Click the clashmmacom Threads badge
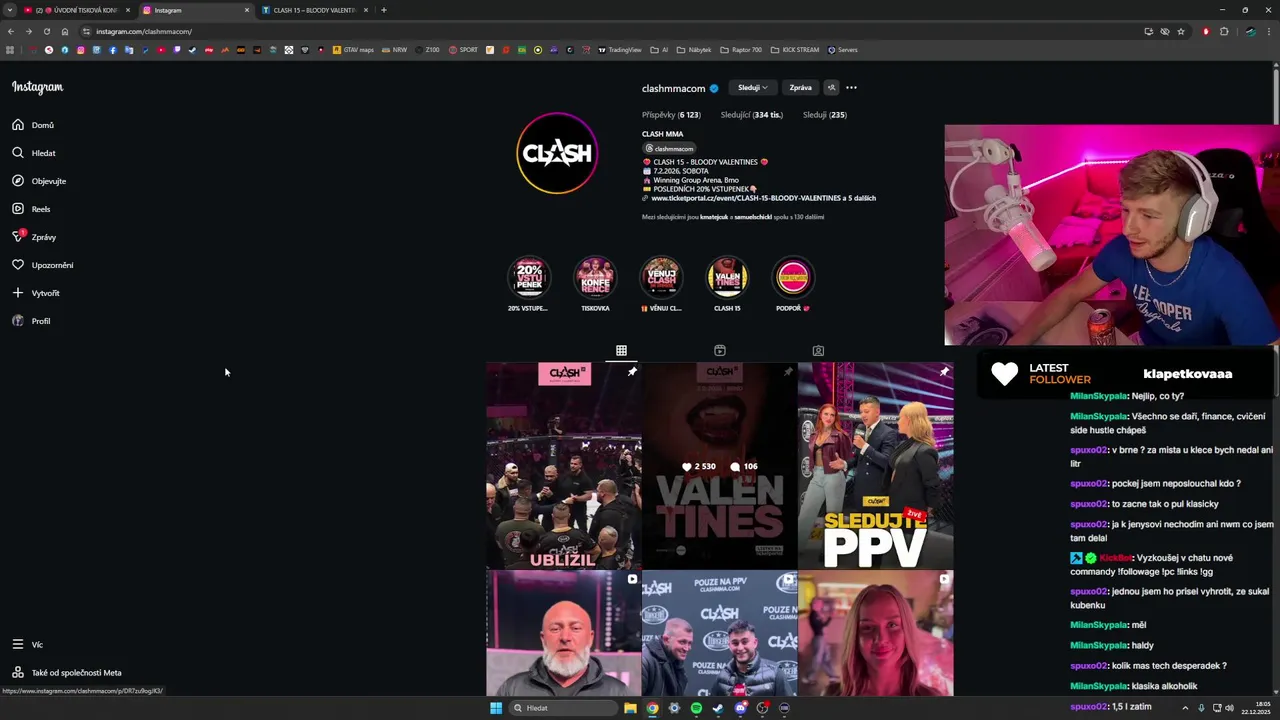 [x=669, y=149]
